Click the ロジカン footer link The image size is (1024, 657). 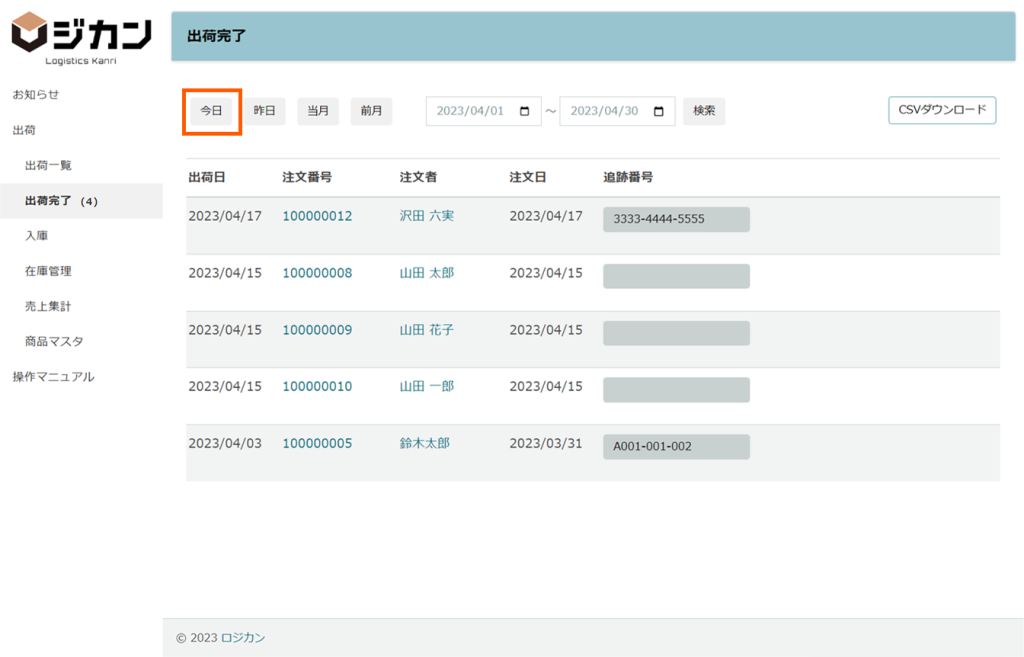tap(243, 638)
